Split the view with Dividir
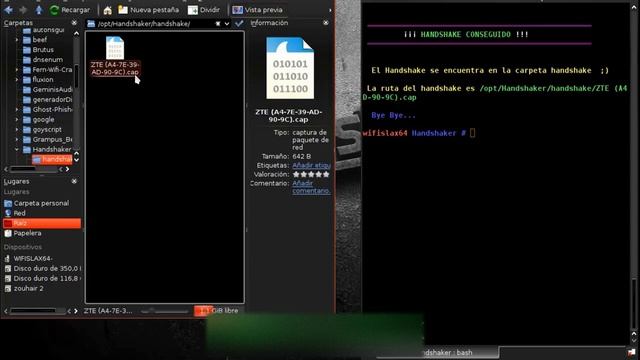 pyautogui.click(x=204, y=10)
